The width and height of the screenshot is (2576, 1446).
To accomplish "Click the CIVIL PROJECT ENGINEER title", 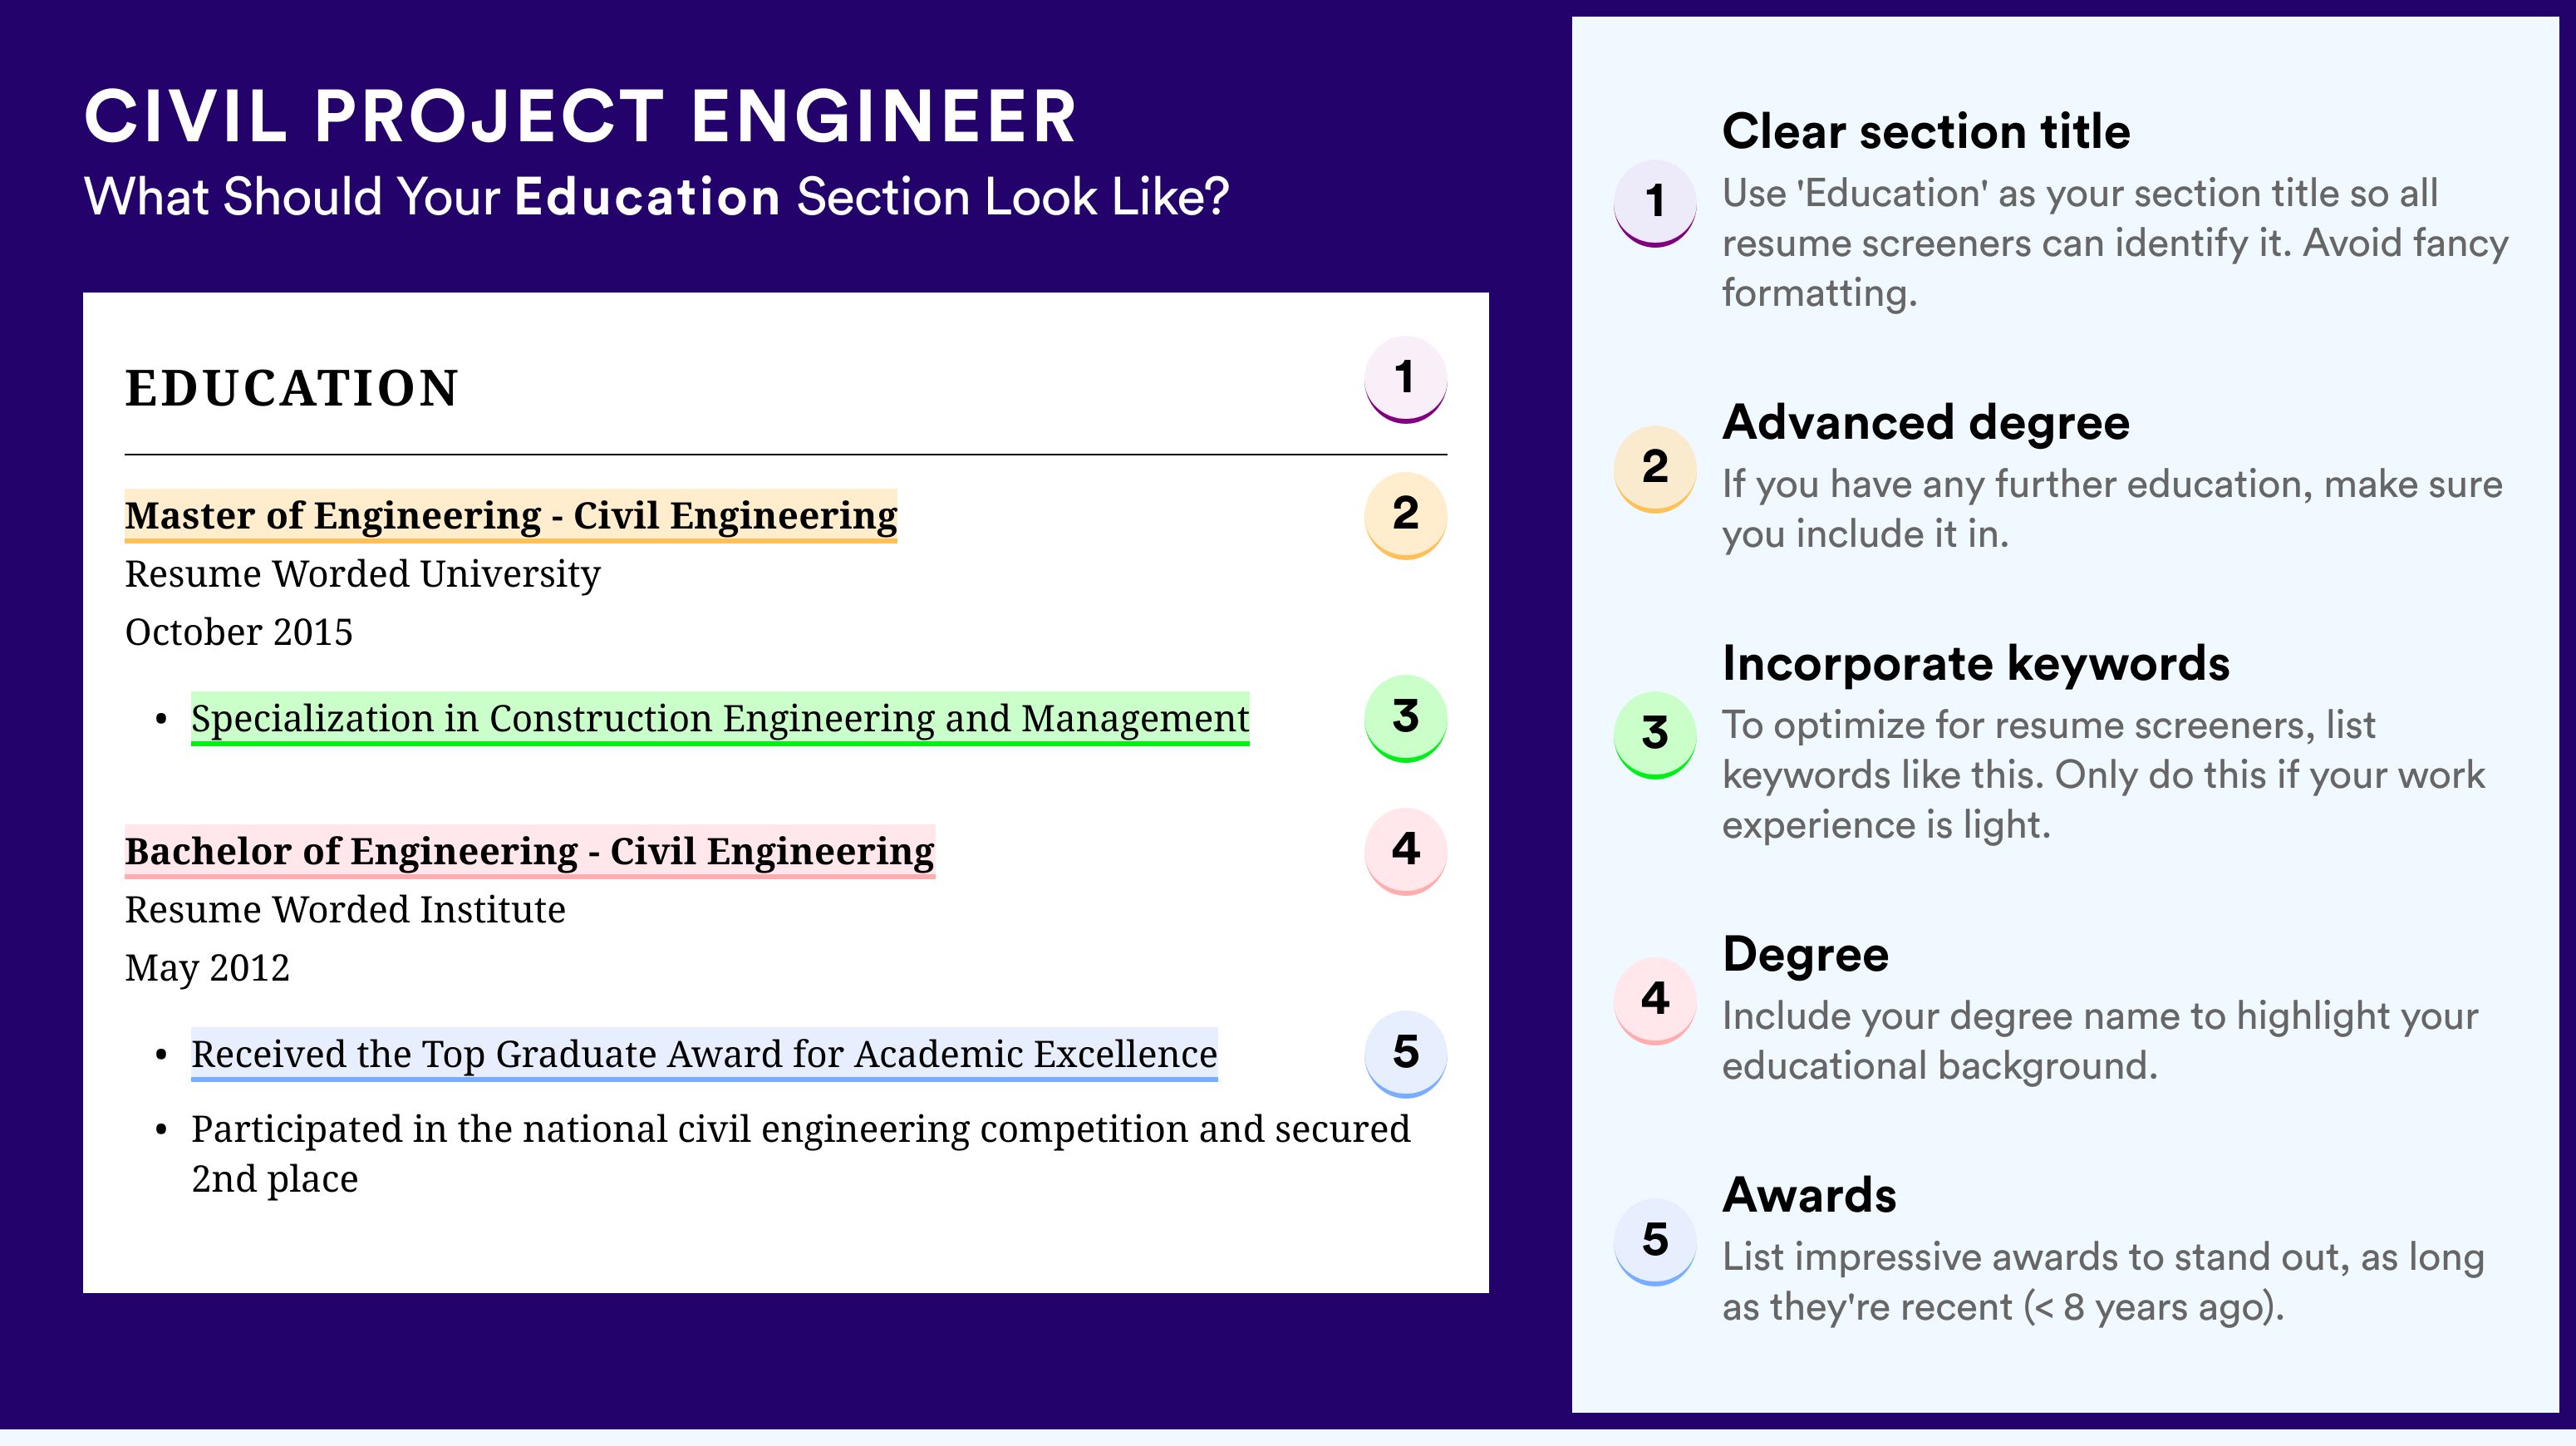I will [x=580, y=116].
